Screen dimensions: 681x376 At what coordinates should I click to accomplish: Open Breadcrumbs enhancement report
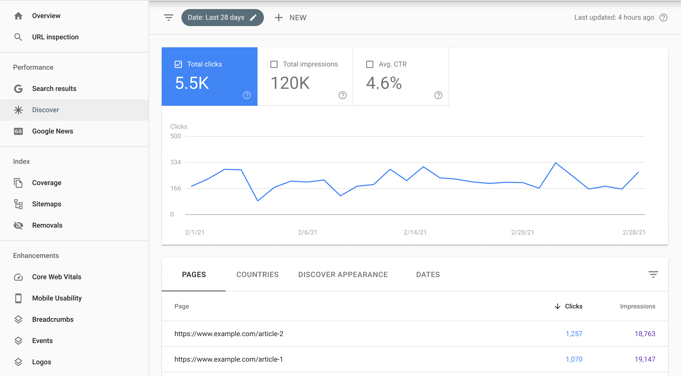click(x=74, y=320)
